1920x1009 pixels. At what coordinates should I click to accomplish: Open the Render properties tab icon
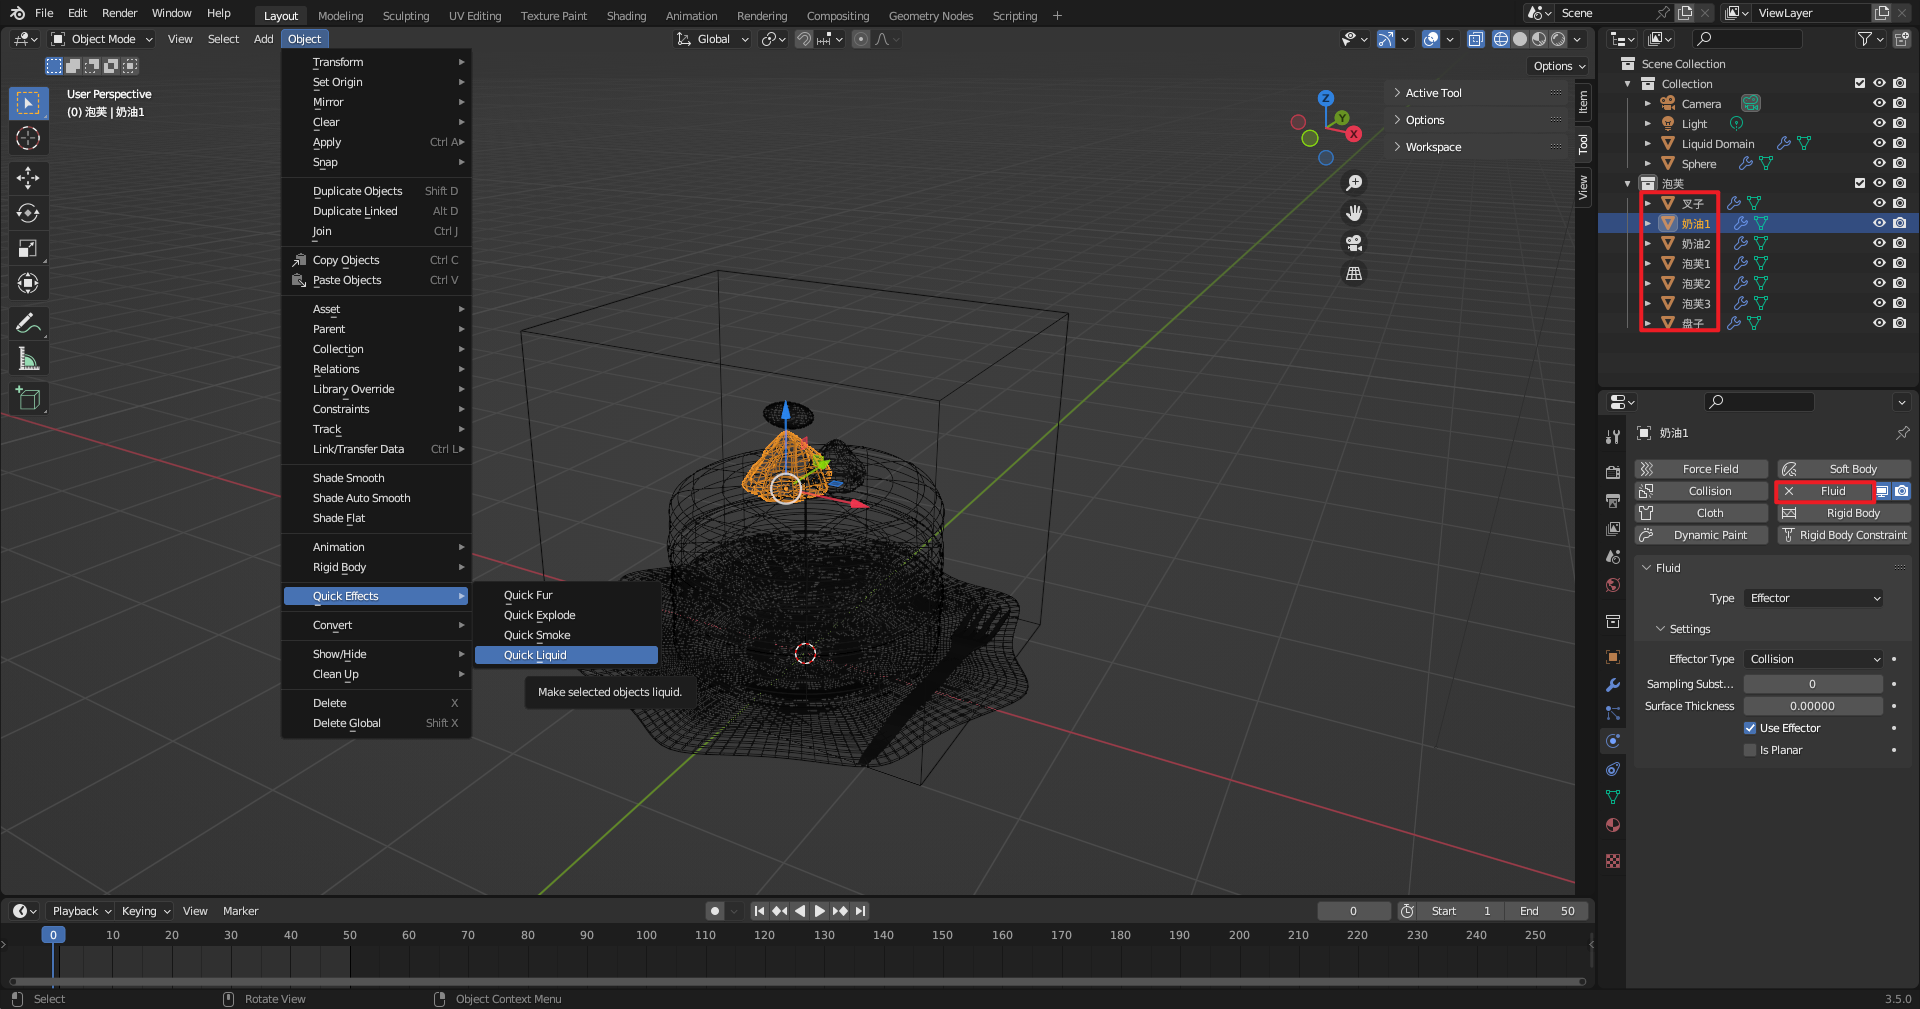click(1612, 472)
